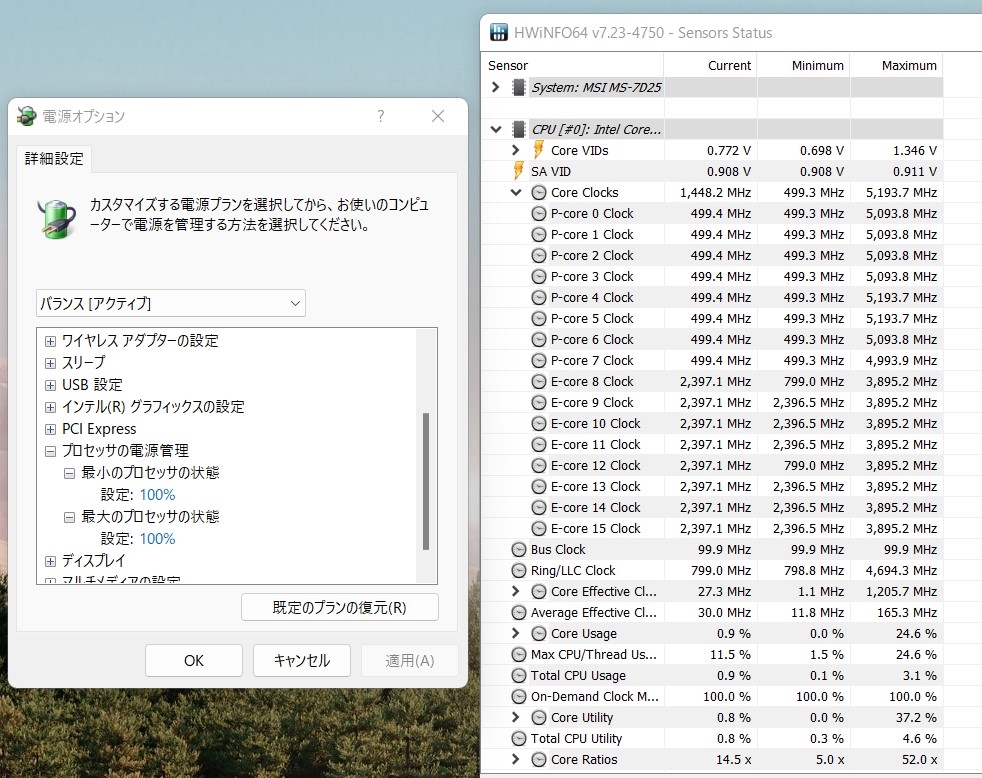Click Core Clocks current value 1,448.2 MHz
The height and width of the screenshot is (778, 982).
(x=715, y=192)
